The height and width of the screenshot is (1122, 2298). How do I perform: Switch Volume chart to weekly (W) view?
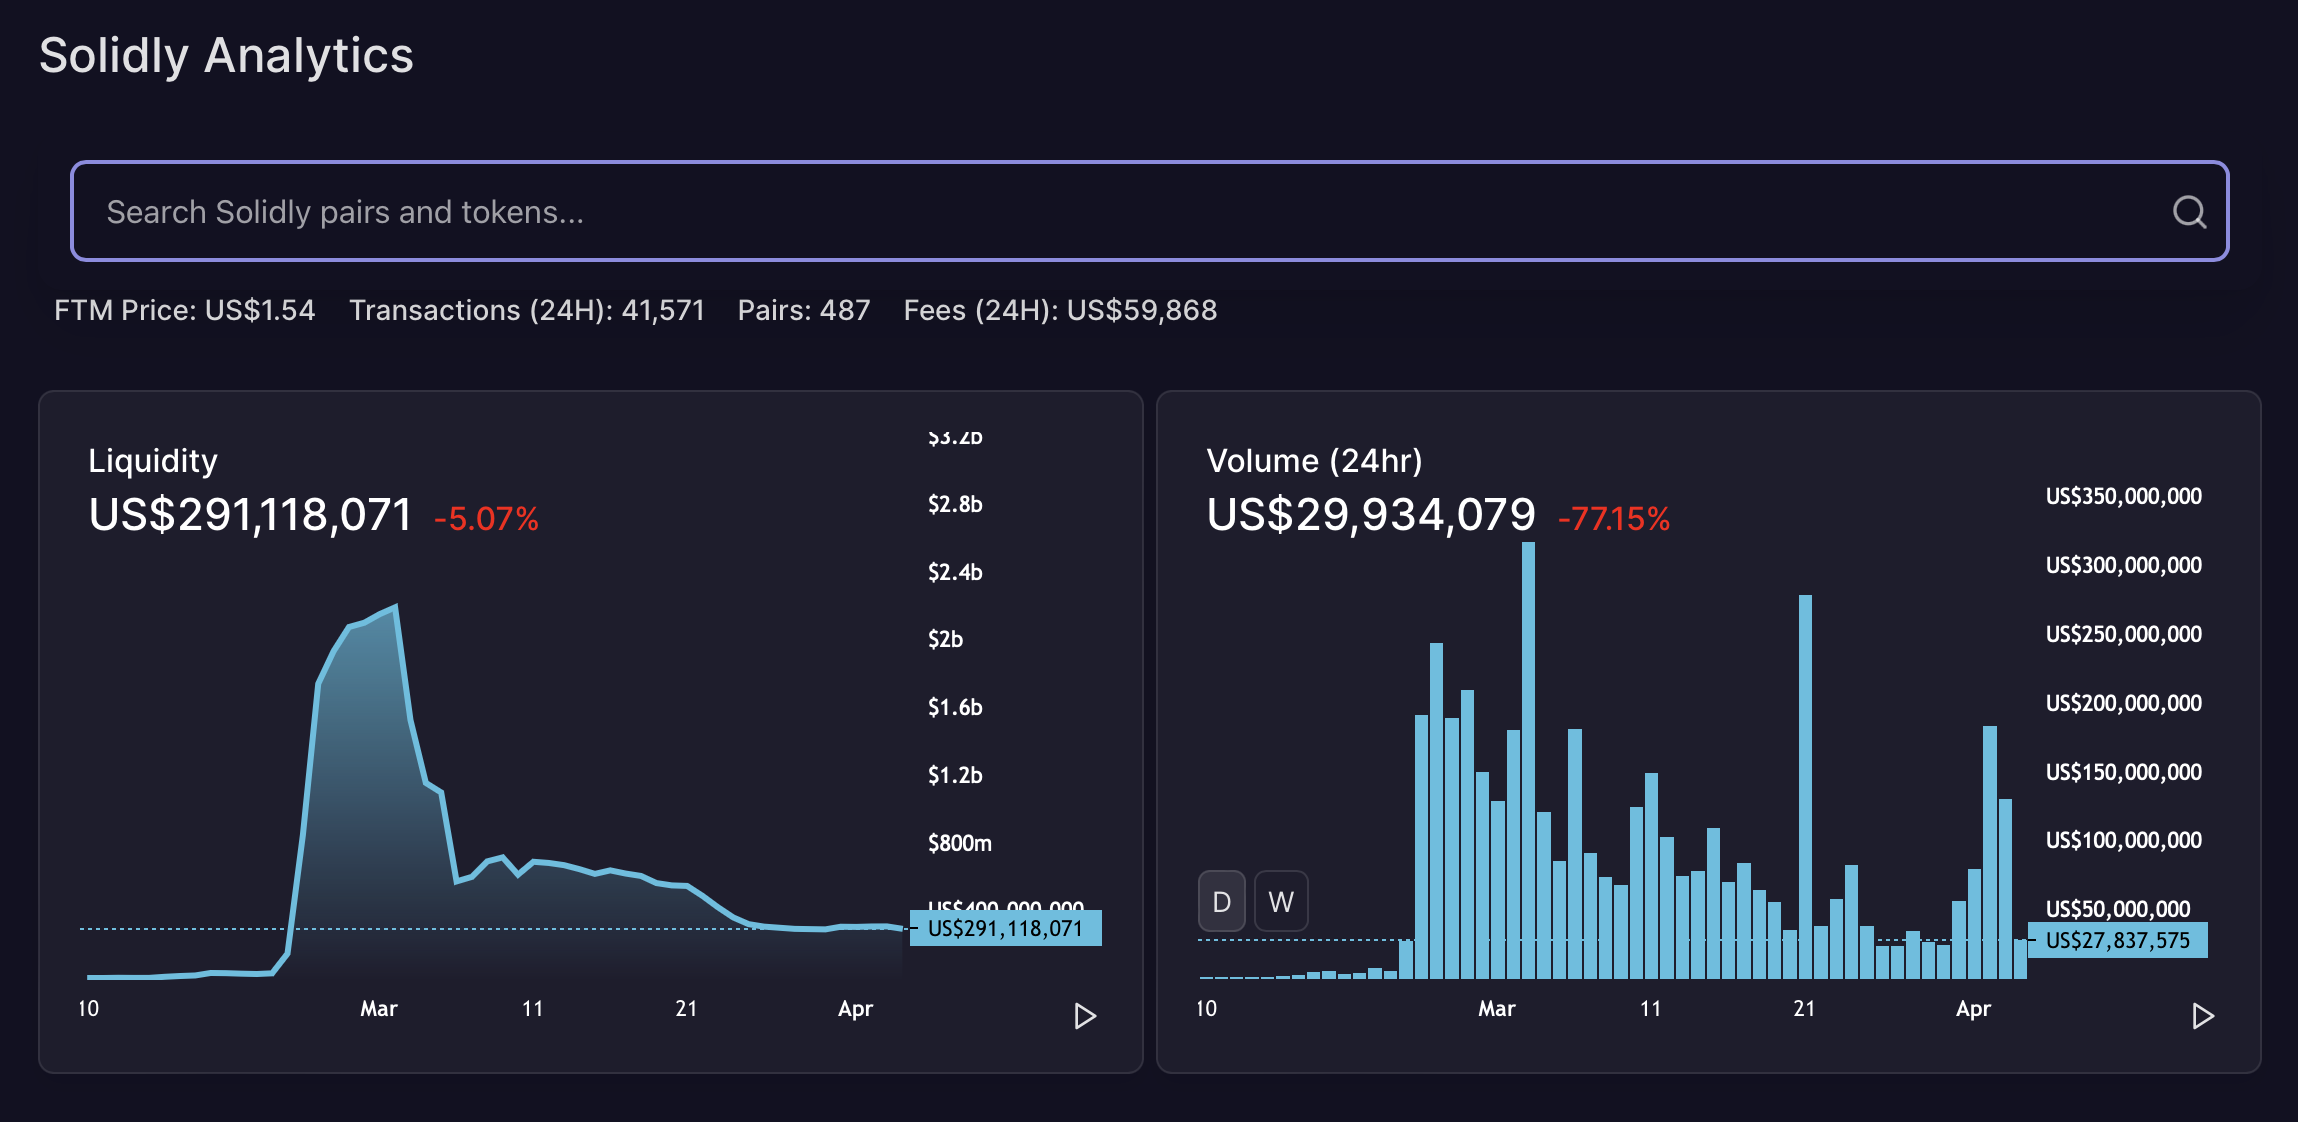1281,901
